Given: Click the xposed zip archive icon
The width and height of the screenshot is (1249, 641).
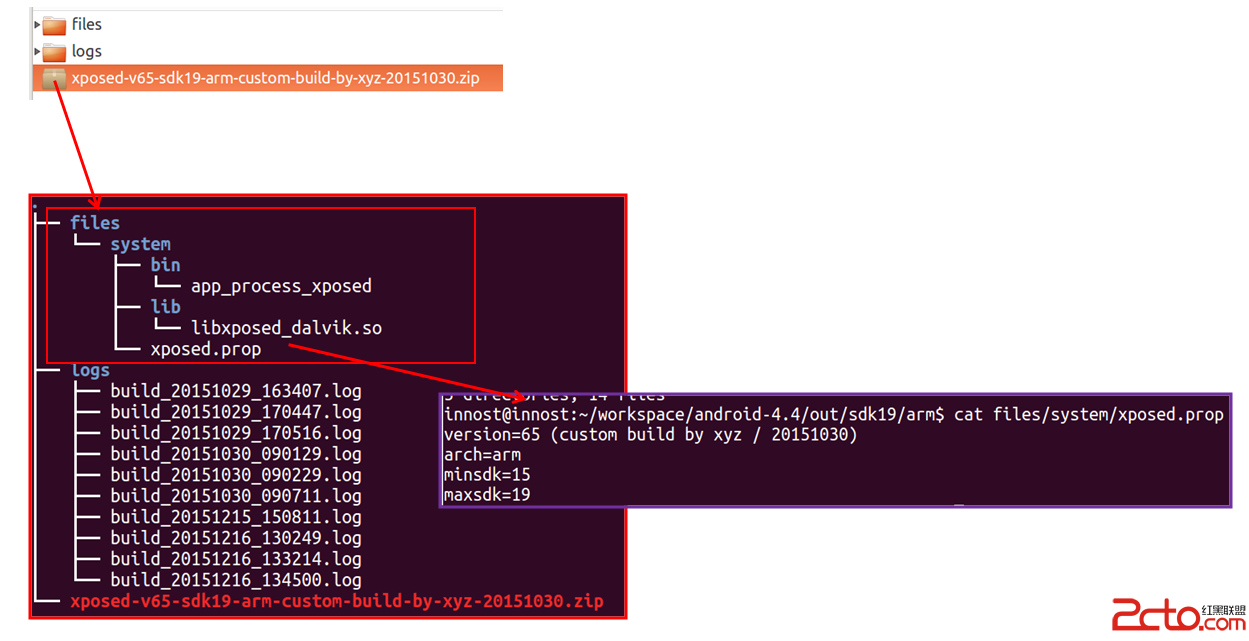Looking at the screenshot, I should coord(54,78).
